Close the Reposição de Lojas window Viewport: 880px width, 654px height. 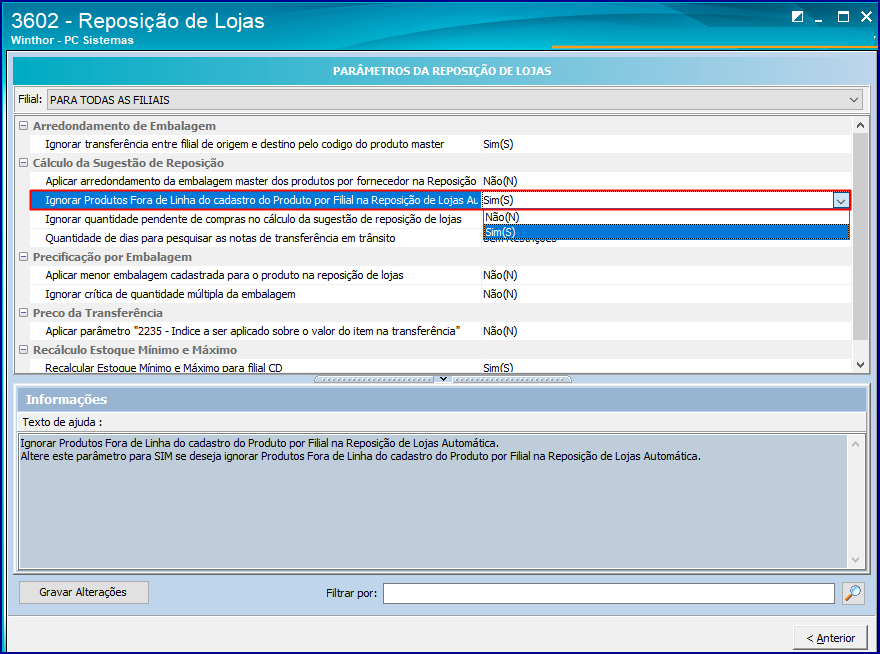[x=867, y=17]
